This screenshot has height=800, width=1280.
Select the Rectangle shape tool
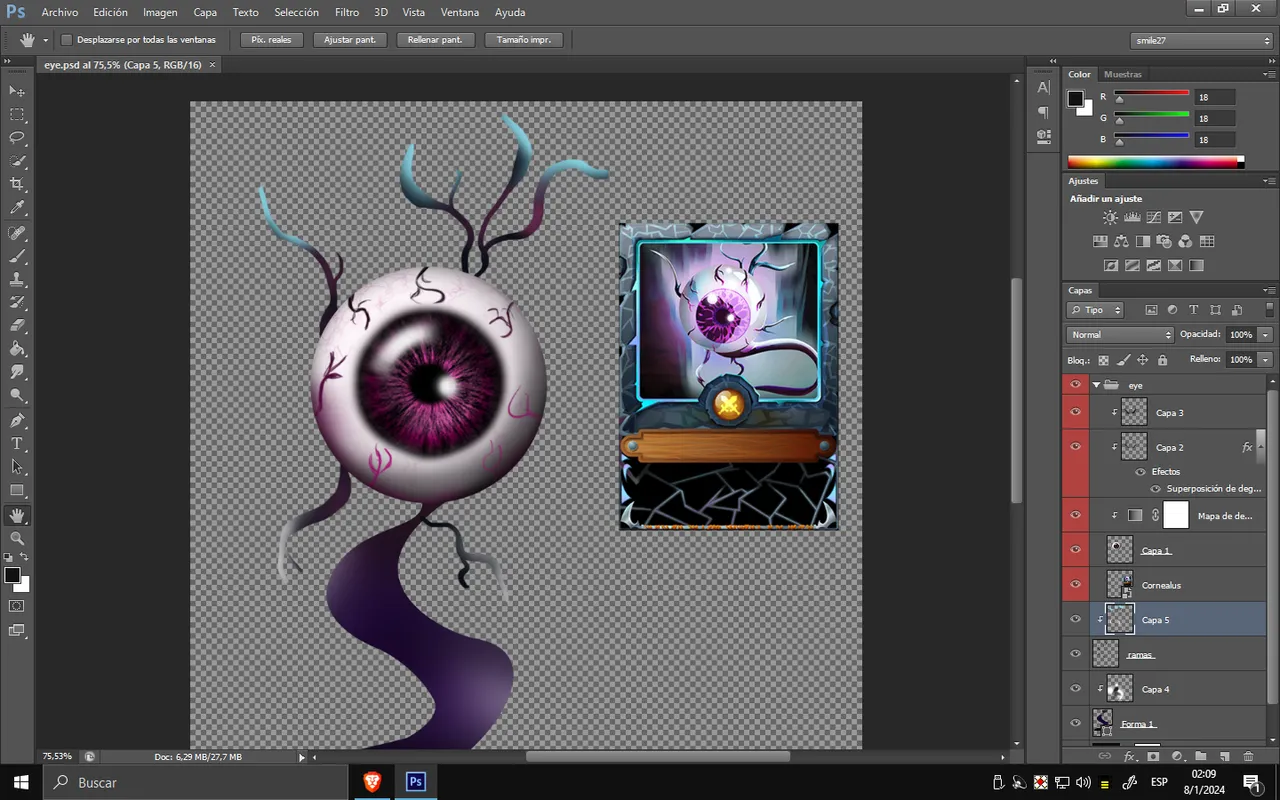click(x=17, y=490)
